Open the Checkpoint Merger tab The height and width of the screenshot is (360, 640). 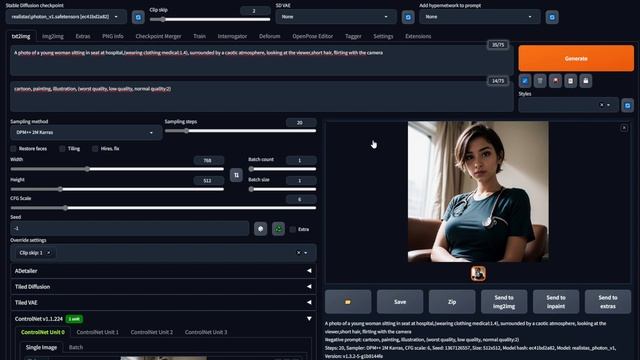tap(158, 36)
